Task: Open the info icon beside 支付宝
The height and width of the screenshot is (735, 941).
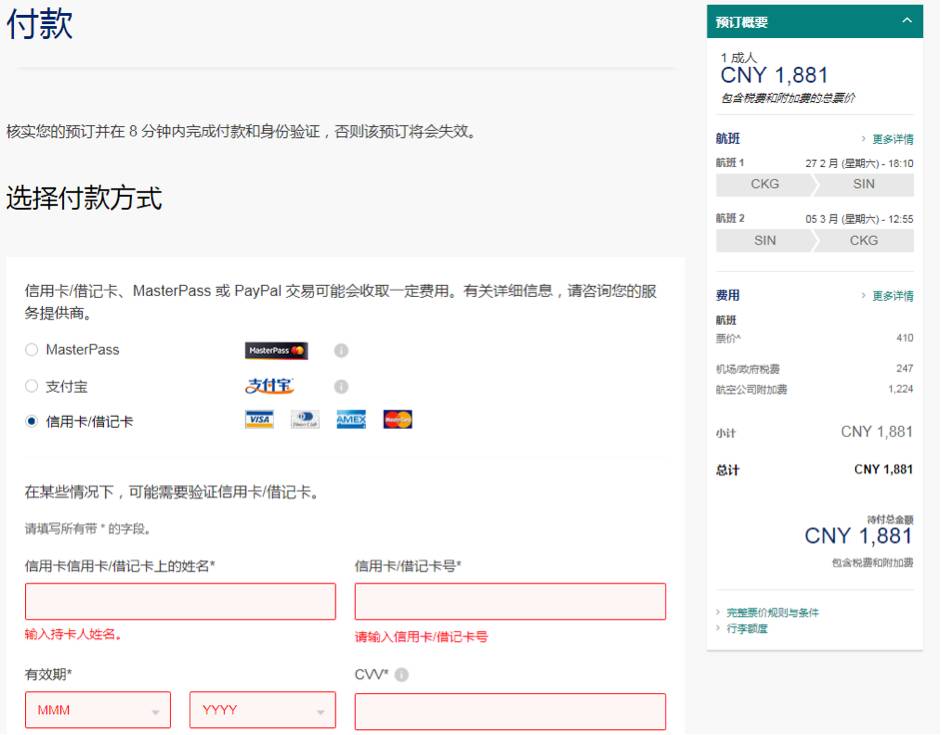Action: coord(341,386)
